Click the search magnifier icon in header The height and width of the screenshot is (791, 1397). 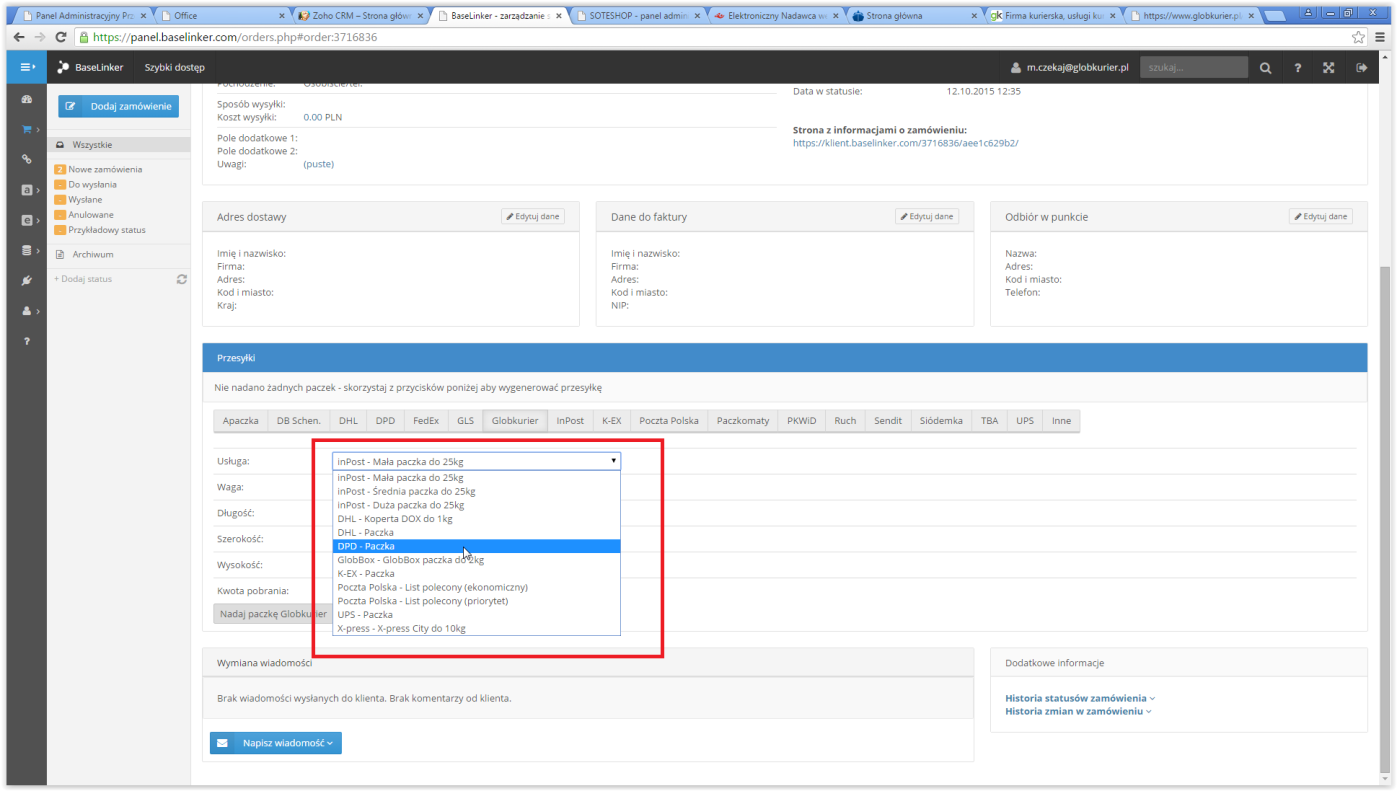1265,68
